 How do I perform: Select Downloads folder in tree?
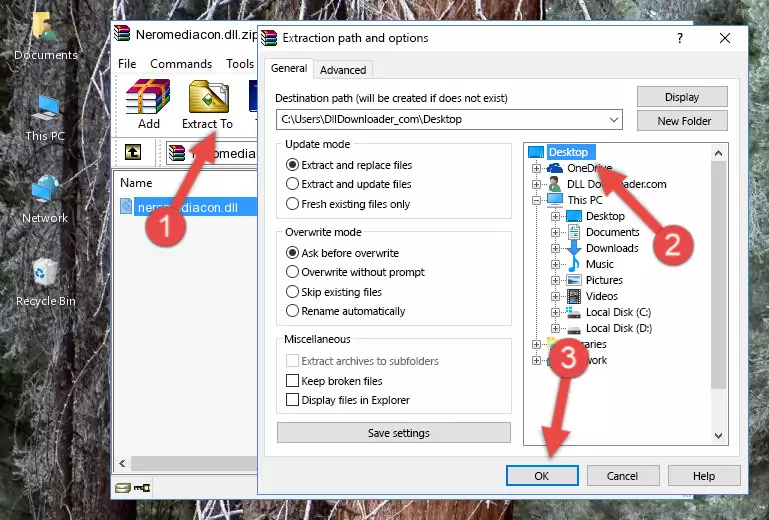coord(612,248)
